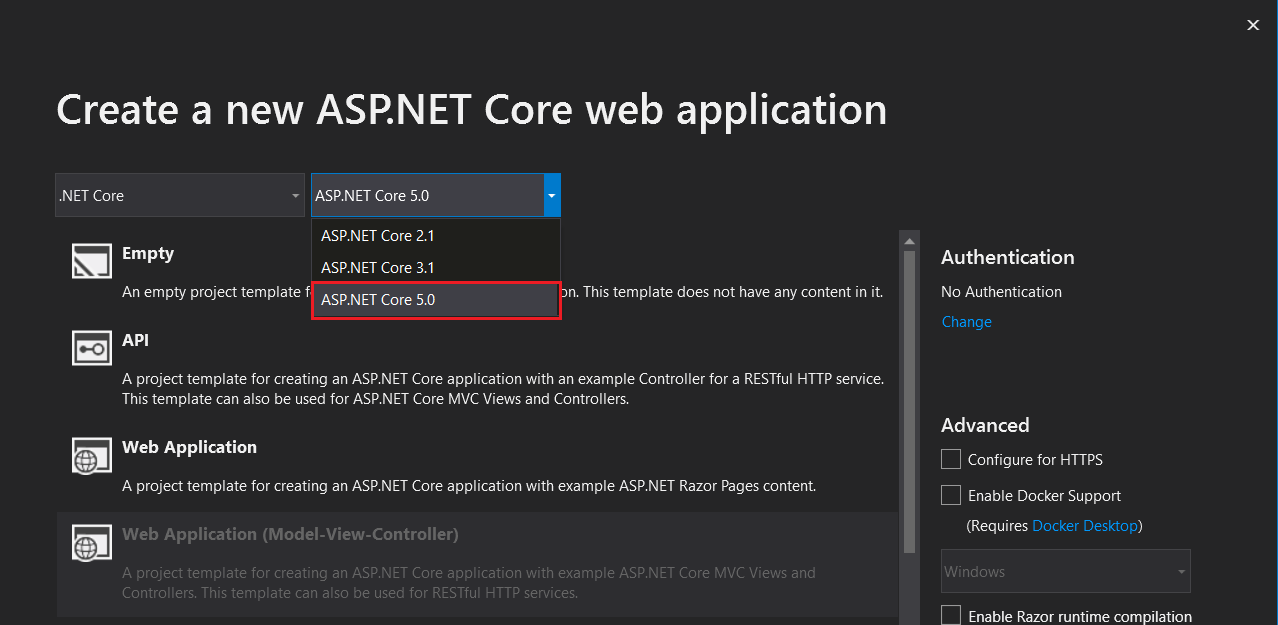Enable Razor runtime compilation

coord(950,614)
